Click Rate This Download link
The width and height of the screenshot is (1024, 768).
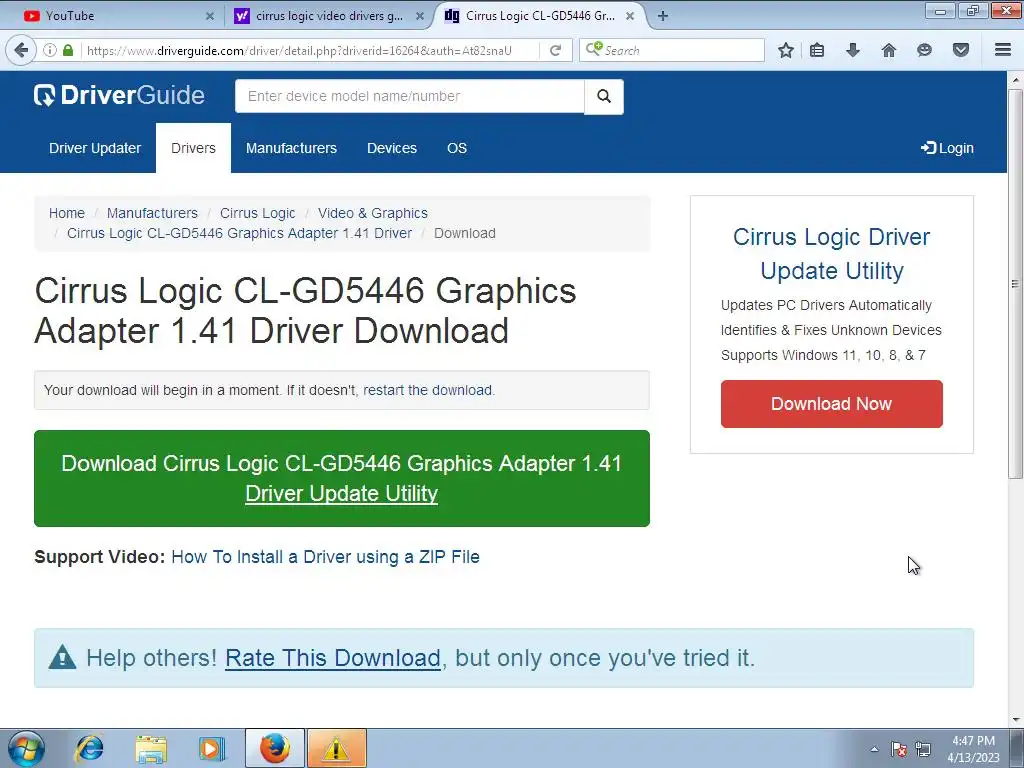[x=332, y=658]
